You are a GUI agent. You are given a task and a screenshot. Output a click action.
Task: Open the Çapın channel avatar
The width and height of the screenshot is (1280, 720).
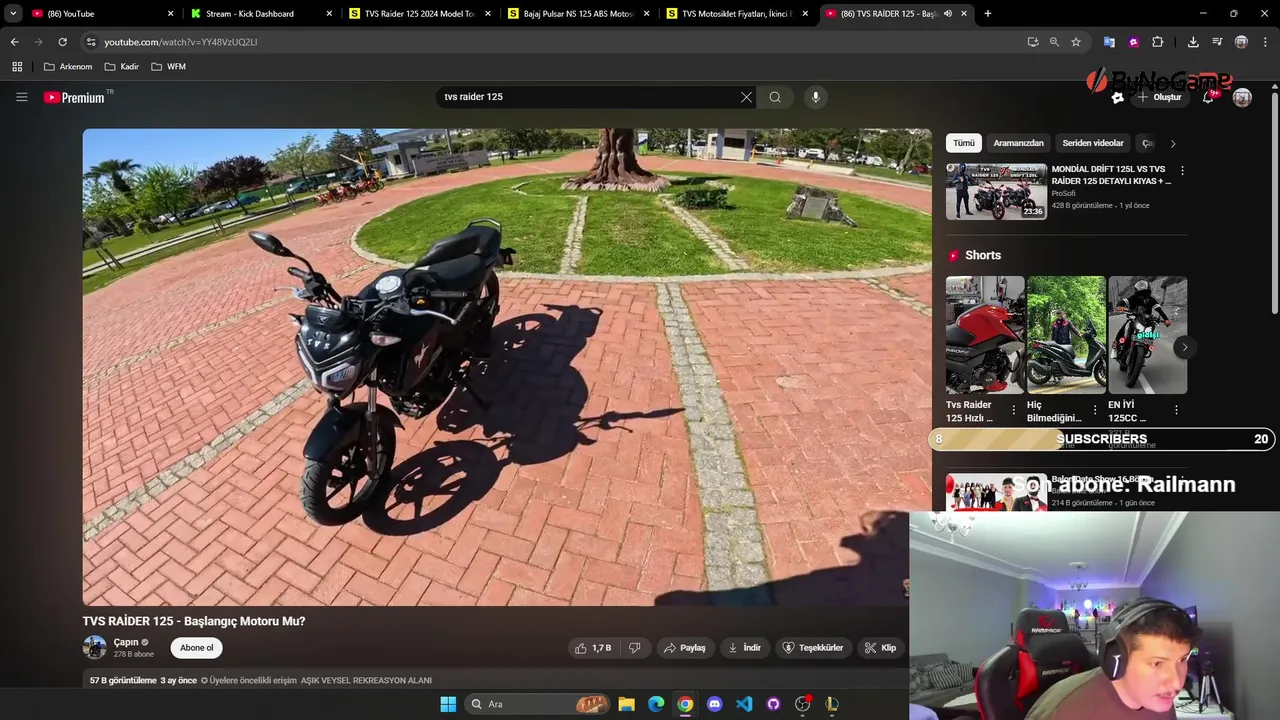(x=94, y=648)
